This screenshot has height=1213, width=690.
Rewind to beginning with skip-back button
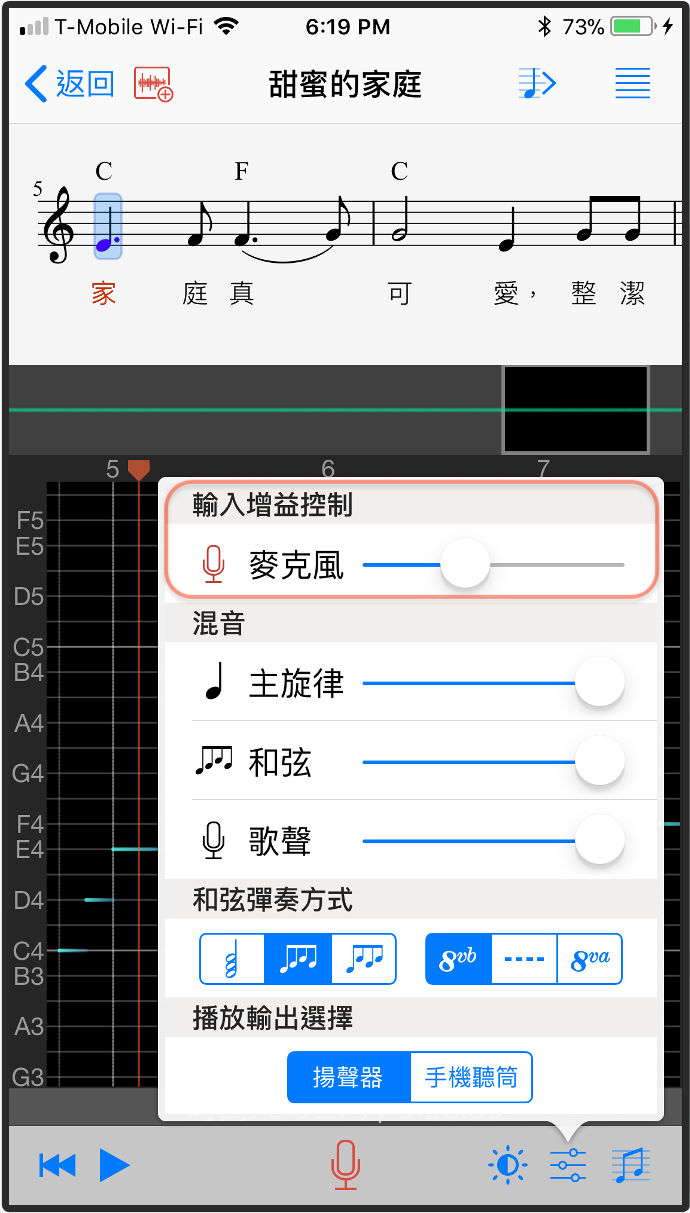pos(57,1165)
